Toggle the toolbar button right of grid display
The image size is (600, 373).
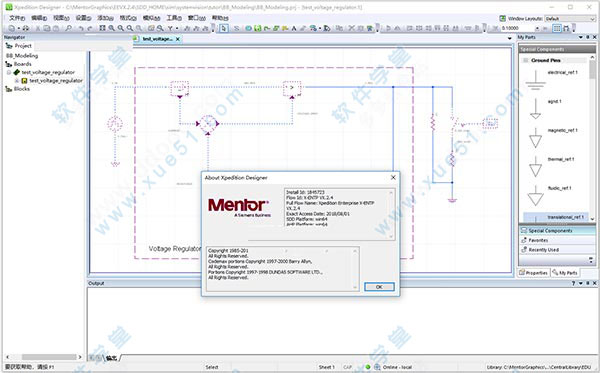coord(566,28)
